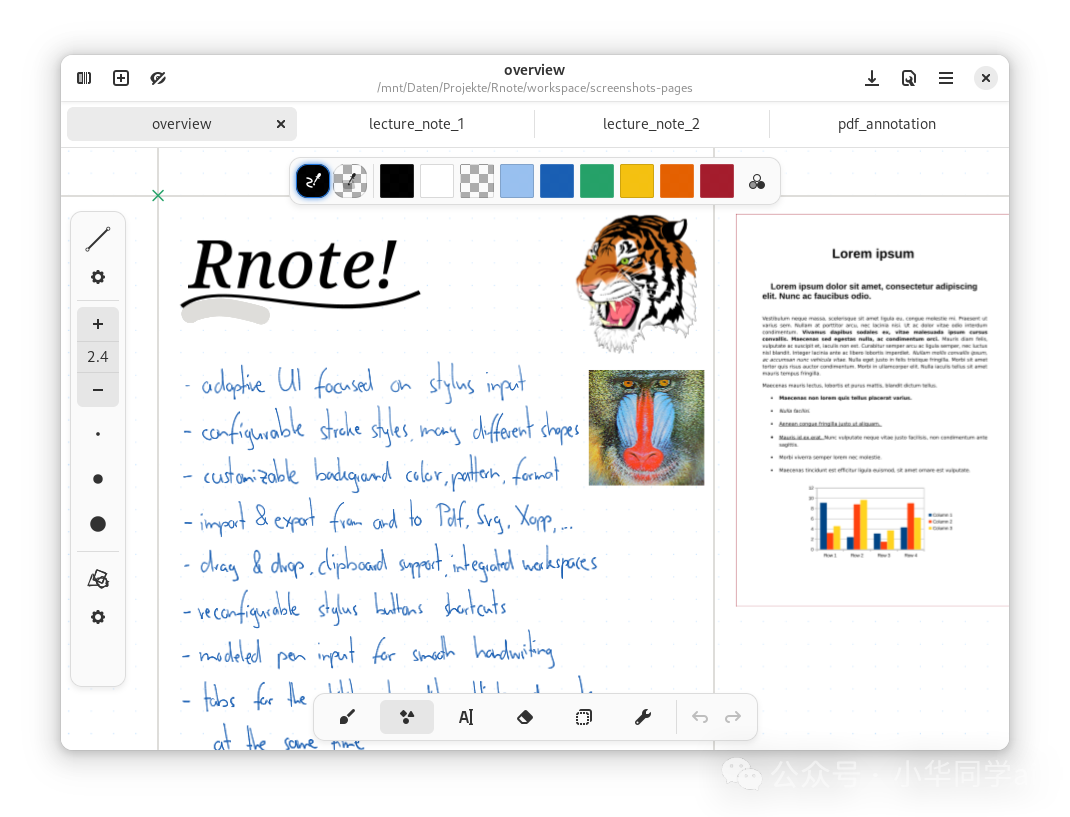
Task: Pick the green color swatch
Action: click(597, 181)
